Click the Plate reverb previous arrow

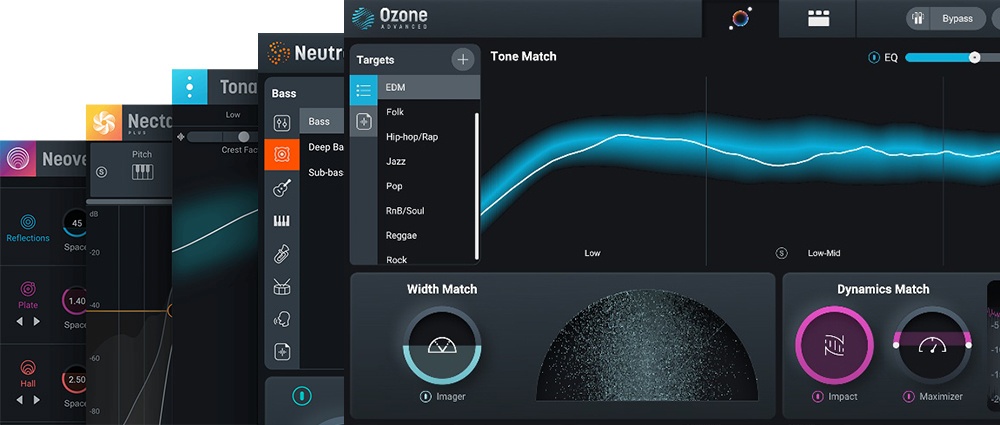(x=21, y=322)
